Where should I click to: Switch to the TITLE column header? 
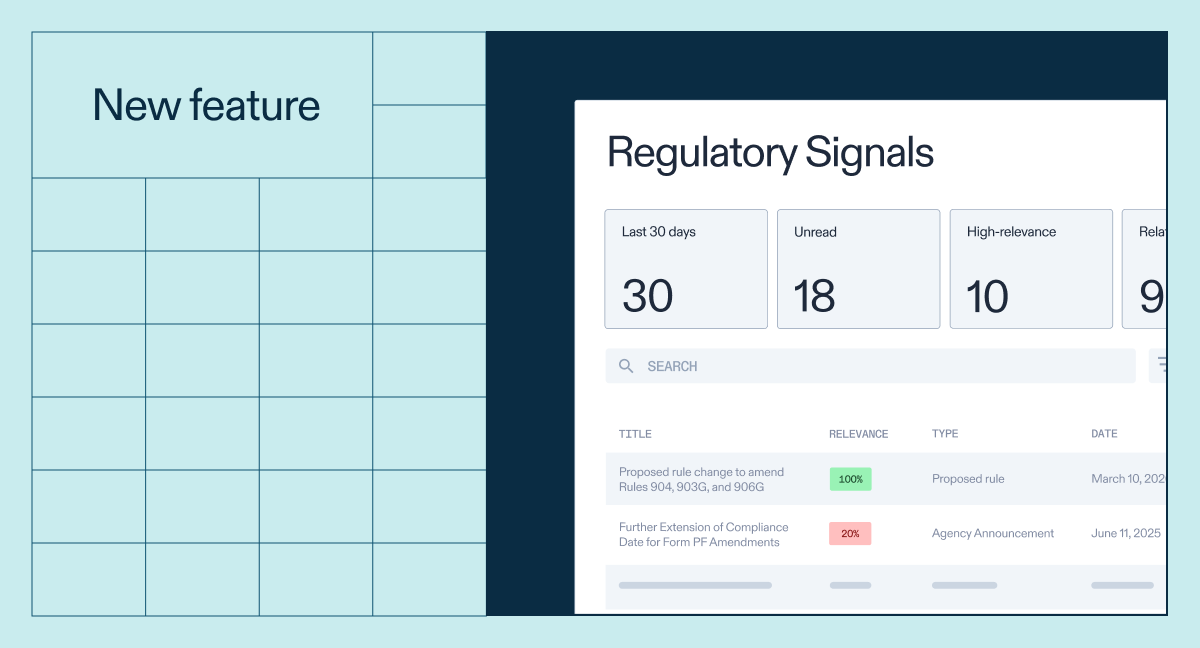634,433
